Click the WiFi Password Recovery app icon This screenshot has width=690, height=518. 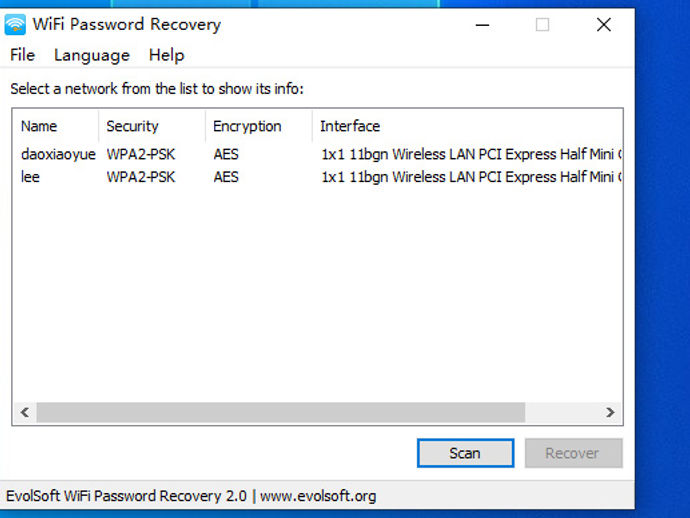[x=15, y=24]
